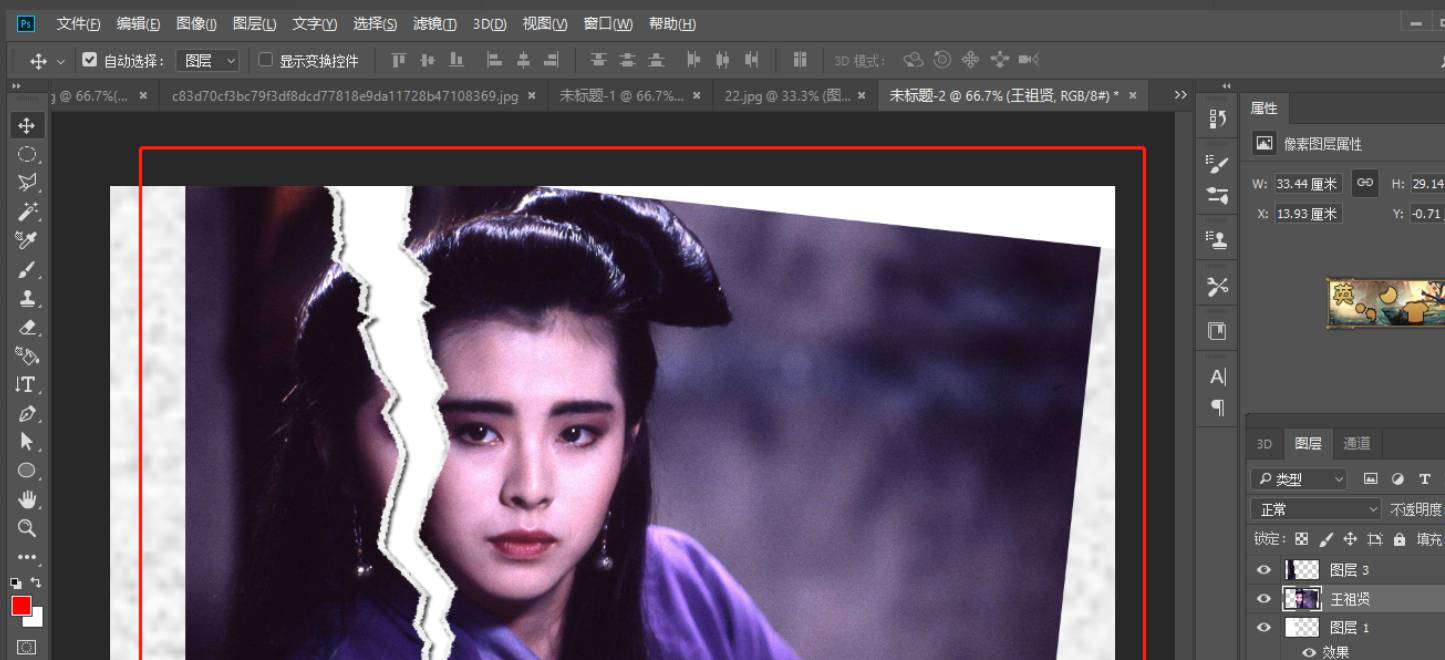1445x660 pixels.
Task: Click the red foreground color swatch
Action: pos(20,606)
